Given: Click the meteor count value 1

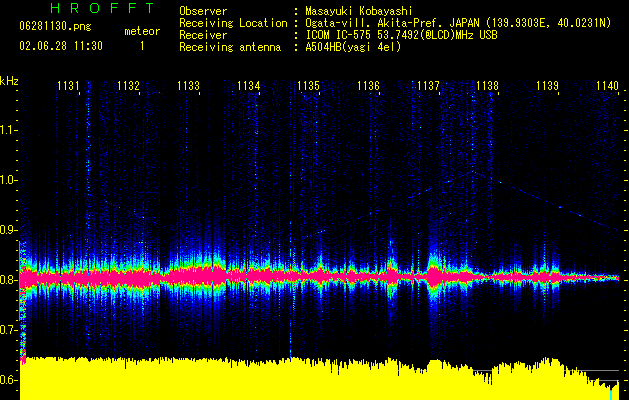Looking at the screenshot, I should coord(142,46).
